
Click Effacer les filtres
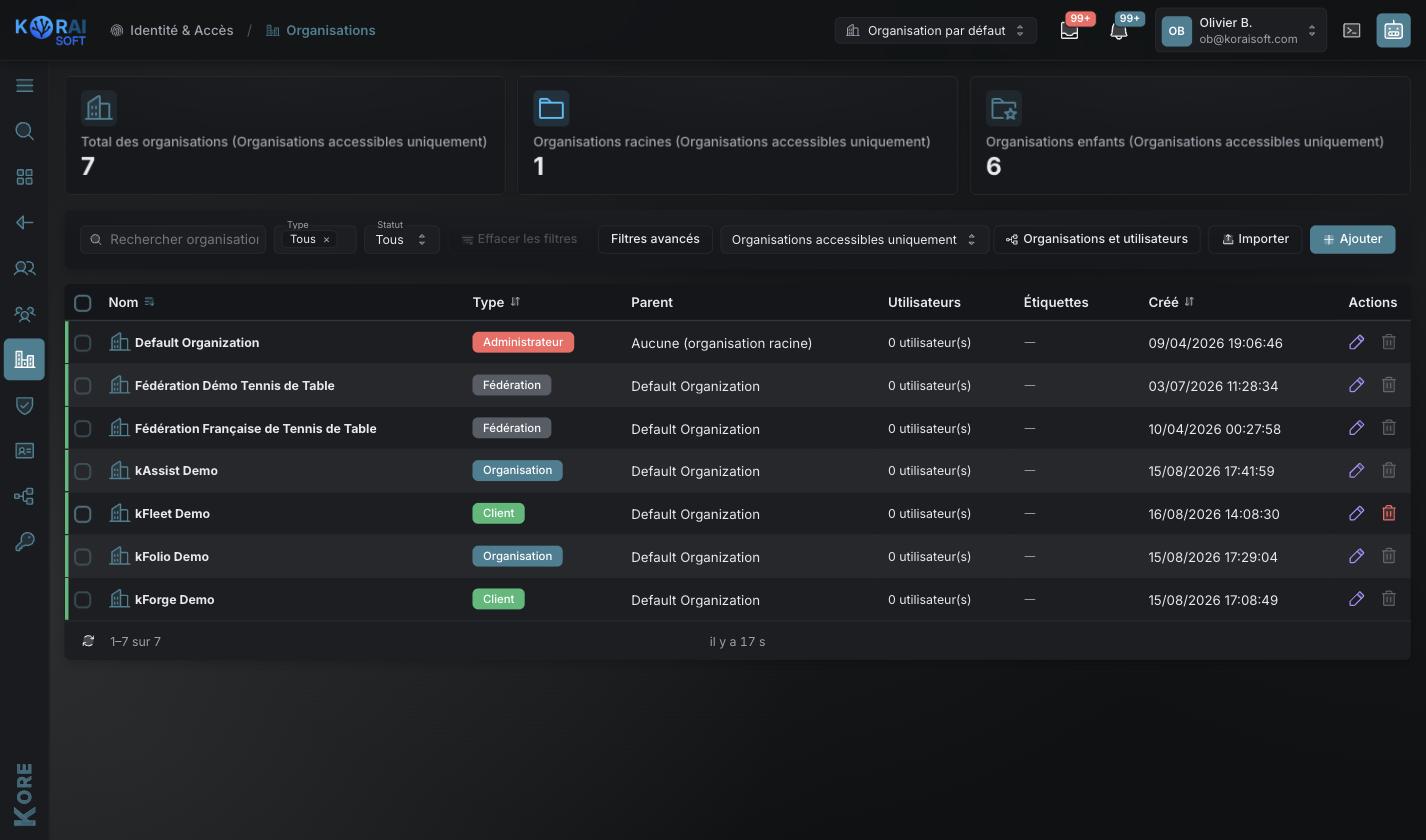tap(519, 239)
